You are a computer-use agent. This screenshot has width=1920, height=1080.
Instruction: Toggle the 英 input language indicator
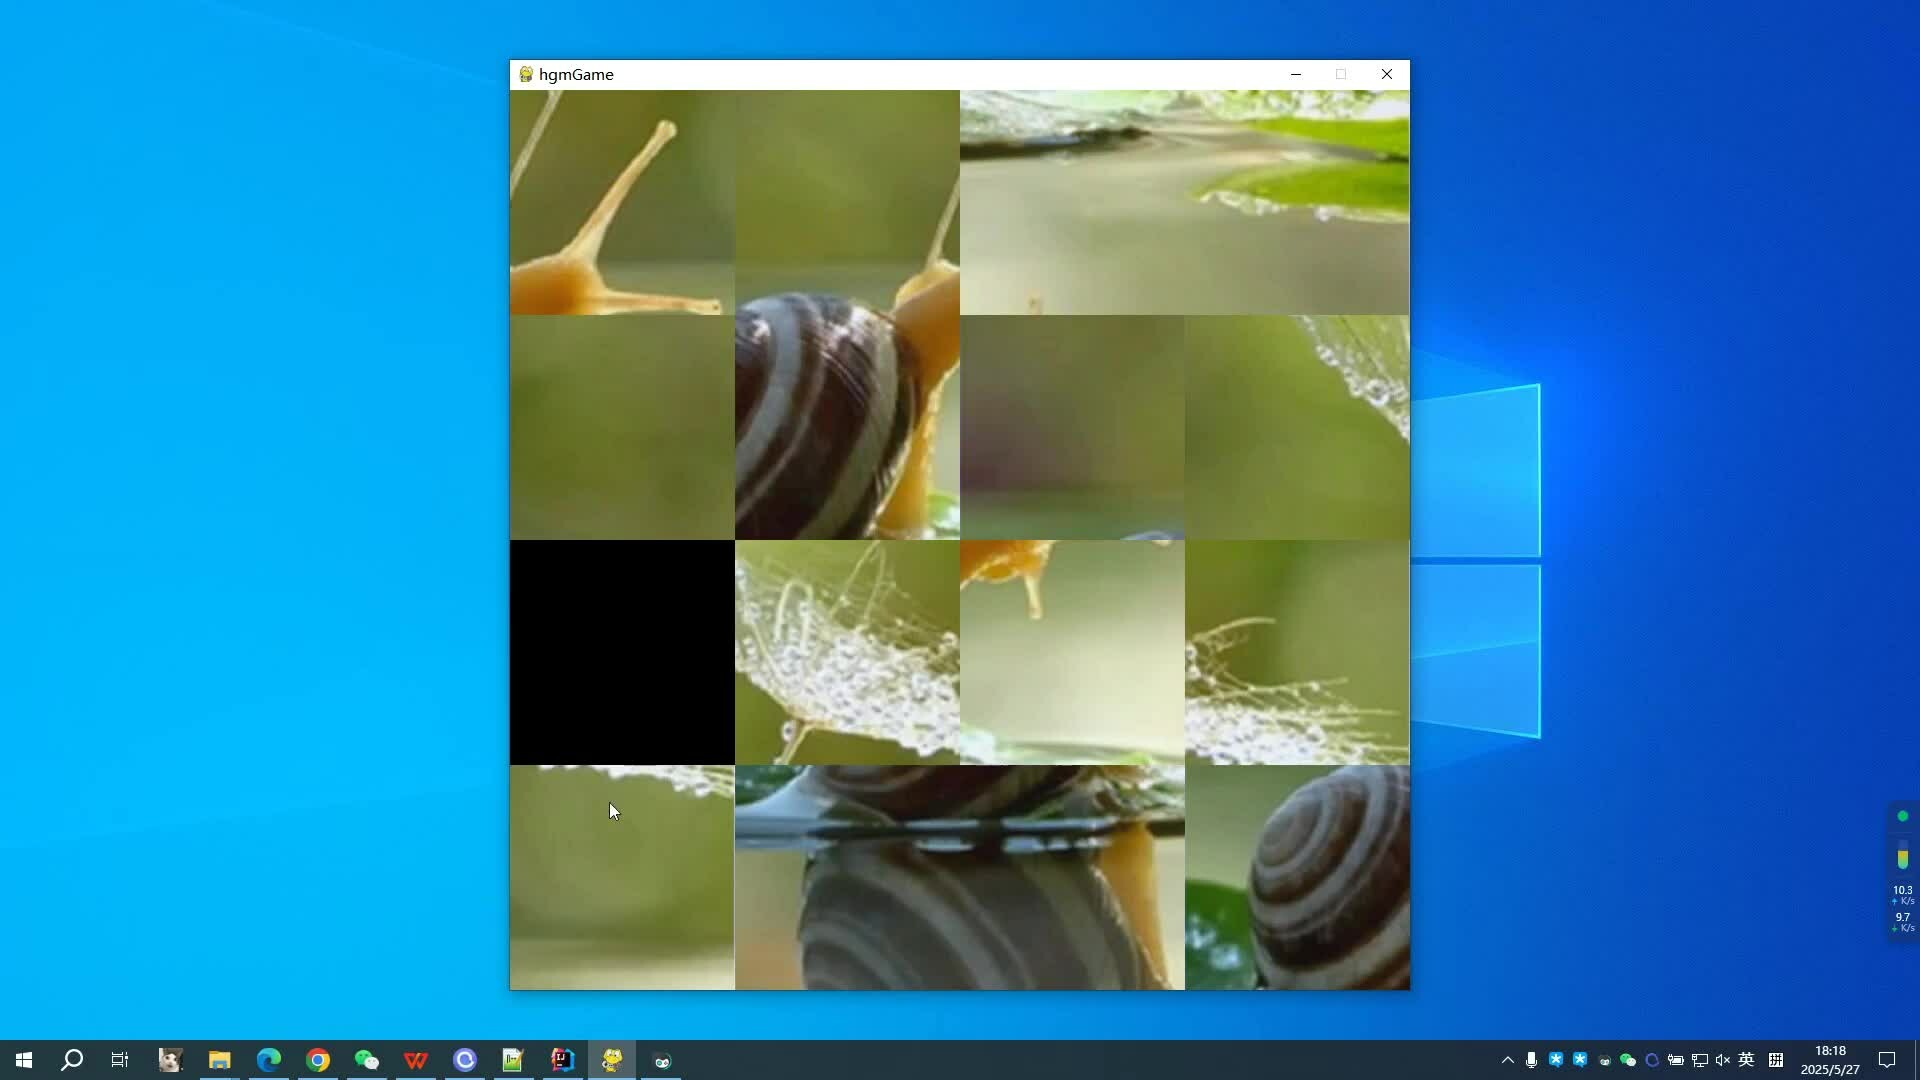pyautogui.click(x=1747, y=1060)
